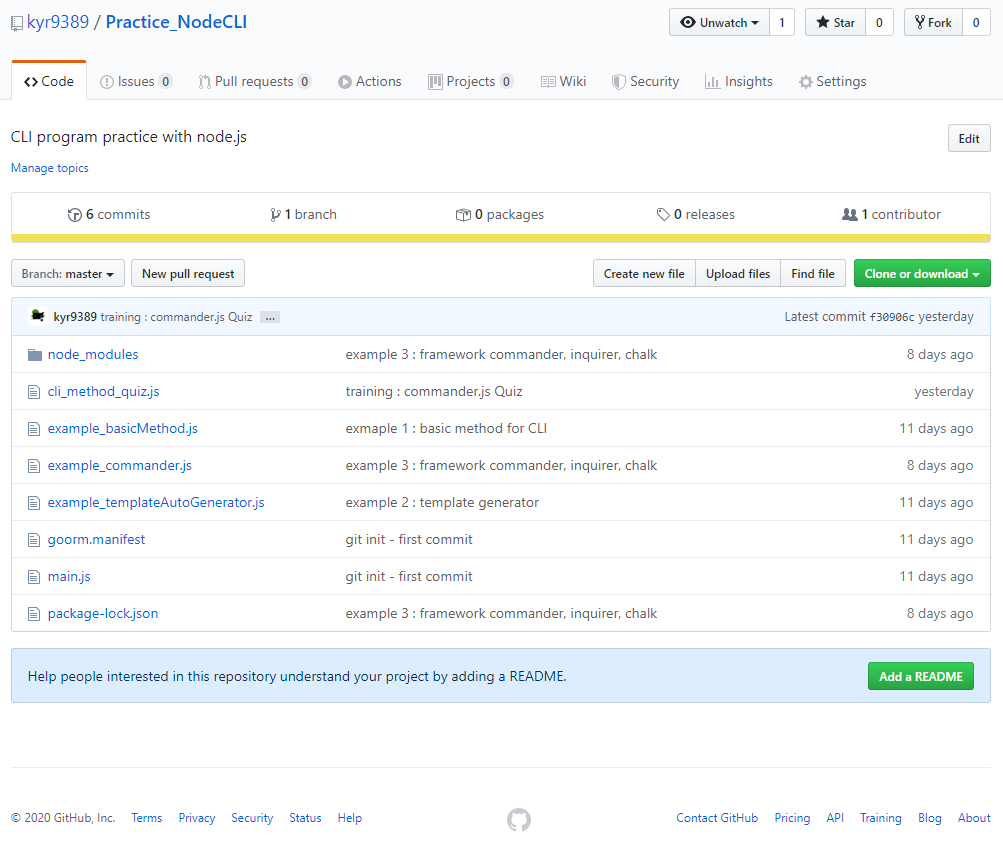Screen dimensions: 1003x863
Task: Click the file icon next to example_basicMethod.js
Action: [x=34, y=429]
